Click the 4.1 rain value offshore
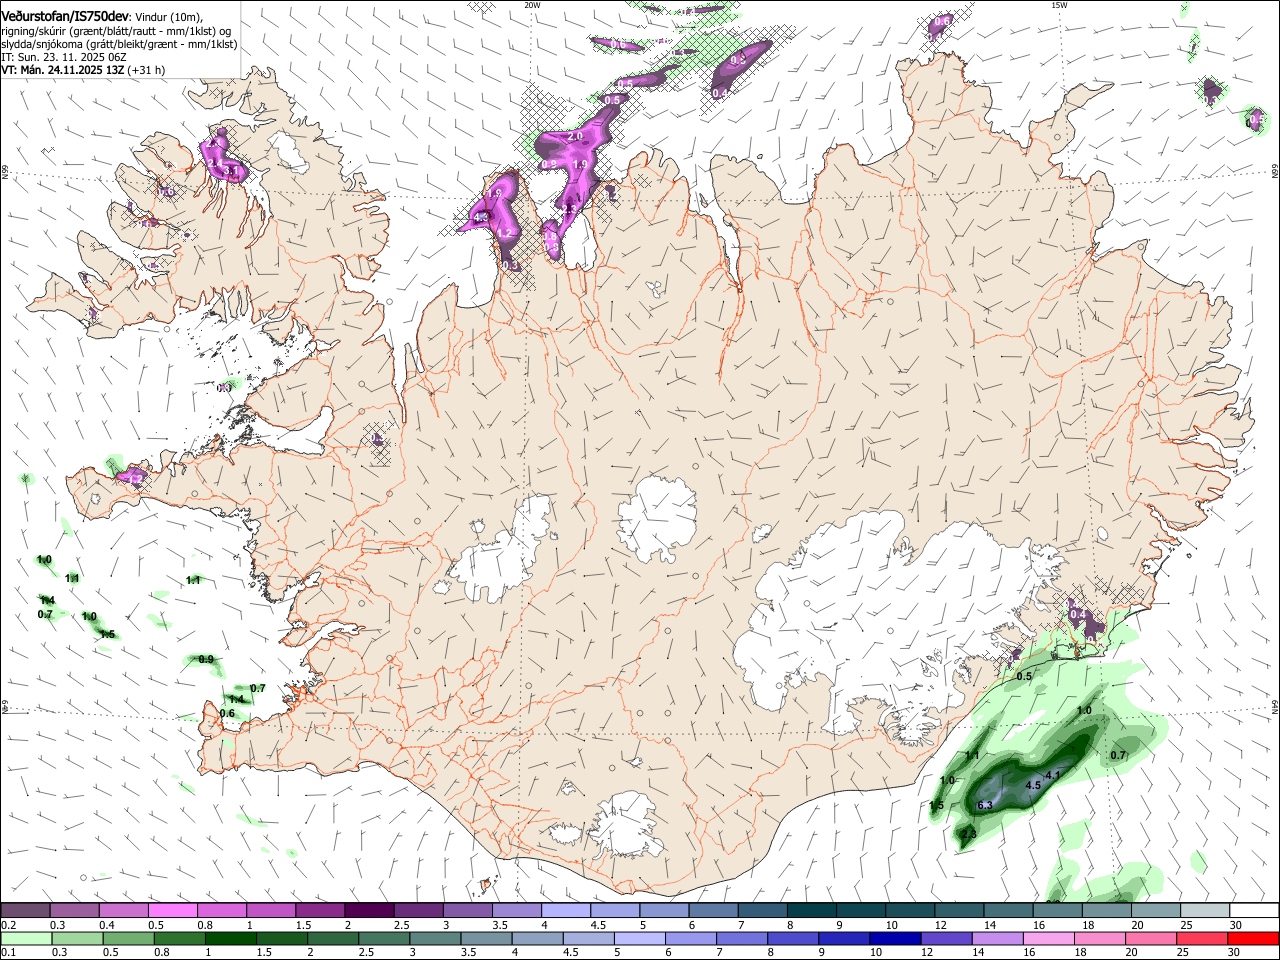Screen dimensions: 1280x960 pyautogui.click(x=1053, y=775)
